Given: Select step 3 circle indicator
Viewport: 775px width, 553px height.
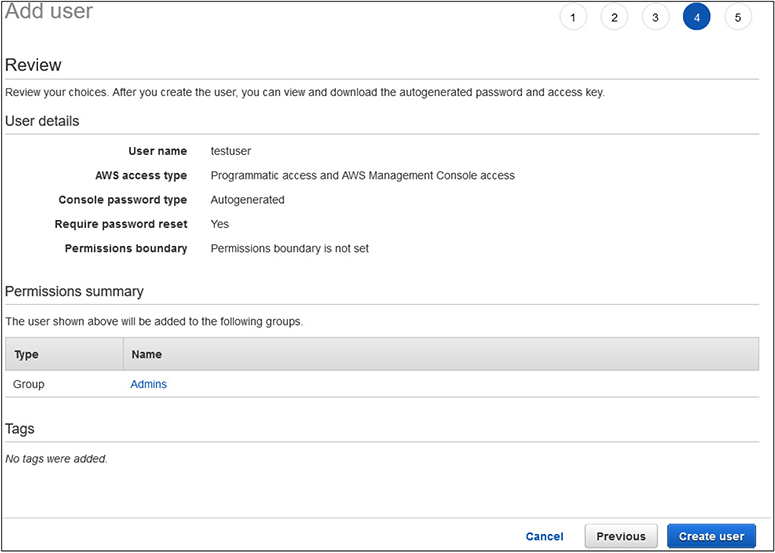Looking at the screenshot, I should click(655, 17).
